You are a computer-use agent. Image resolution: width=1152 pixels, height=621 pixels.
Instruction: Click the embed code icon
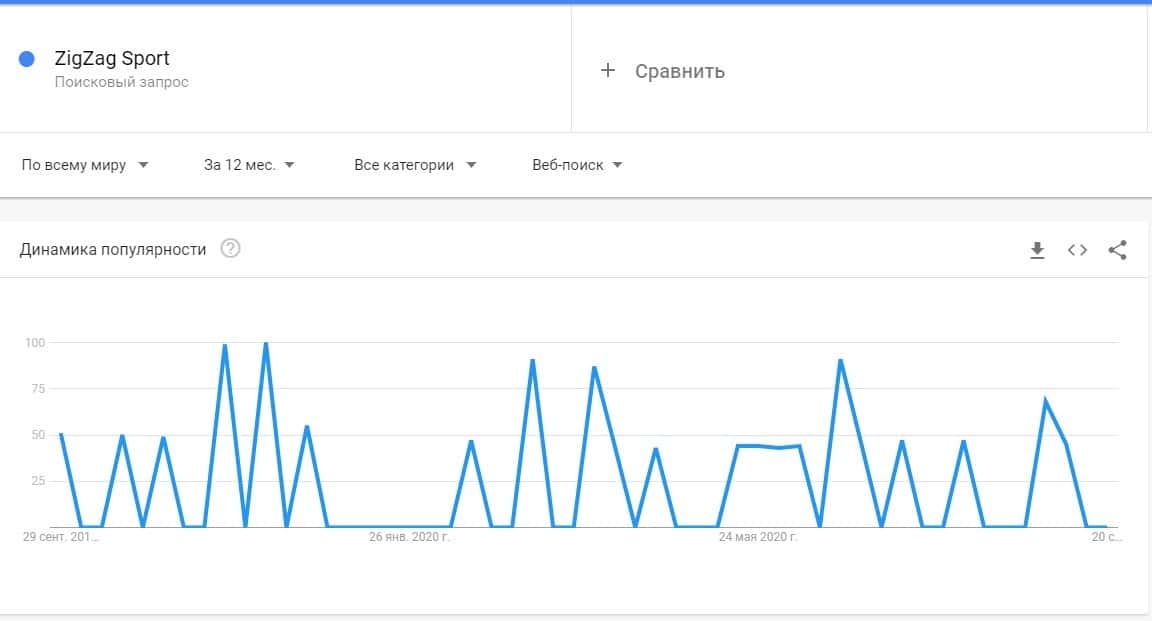click(x=1077, y=250)
